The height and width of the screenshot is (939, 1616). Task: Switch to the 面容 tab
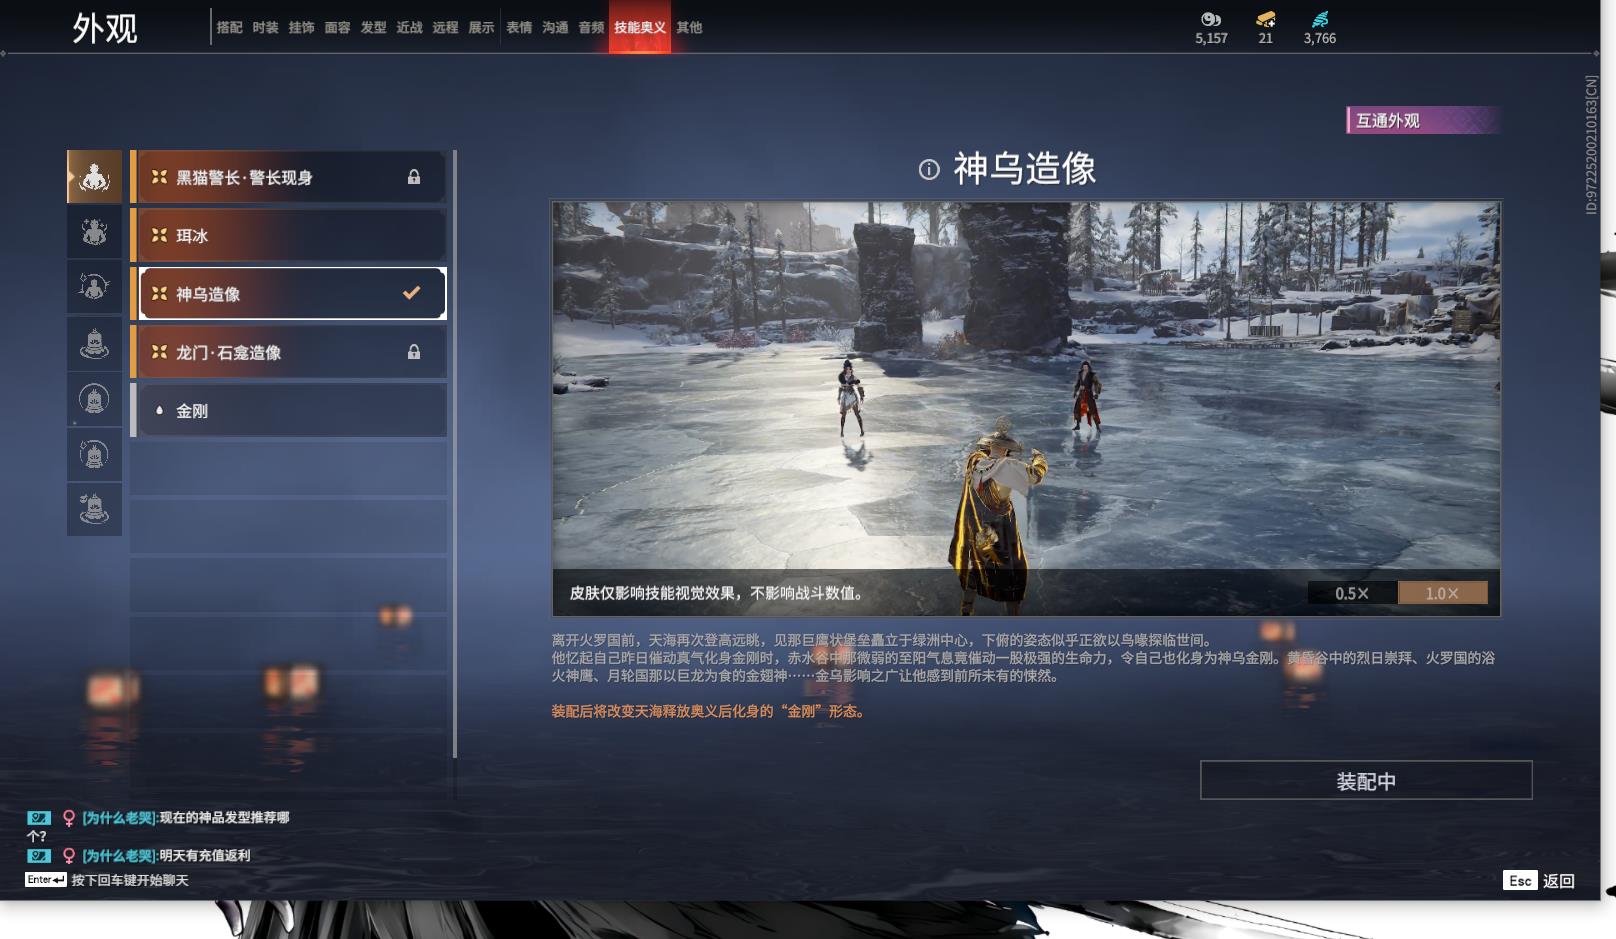(338, 28)
